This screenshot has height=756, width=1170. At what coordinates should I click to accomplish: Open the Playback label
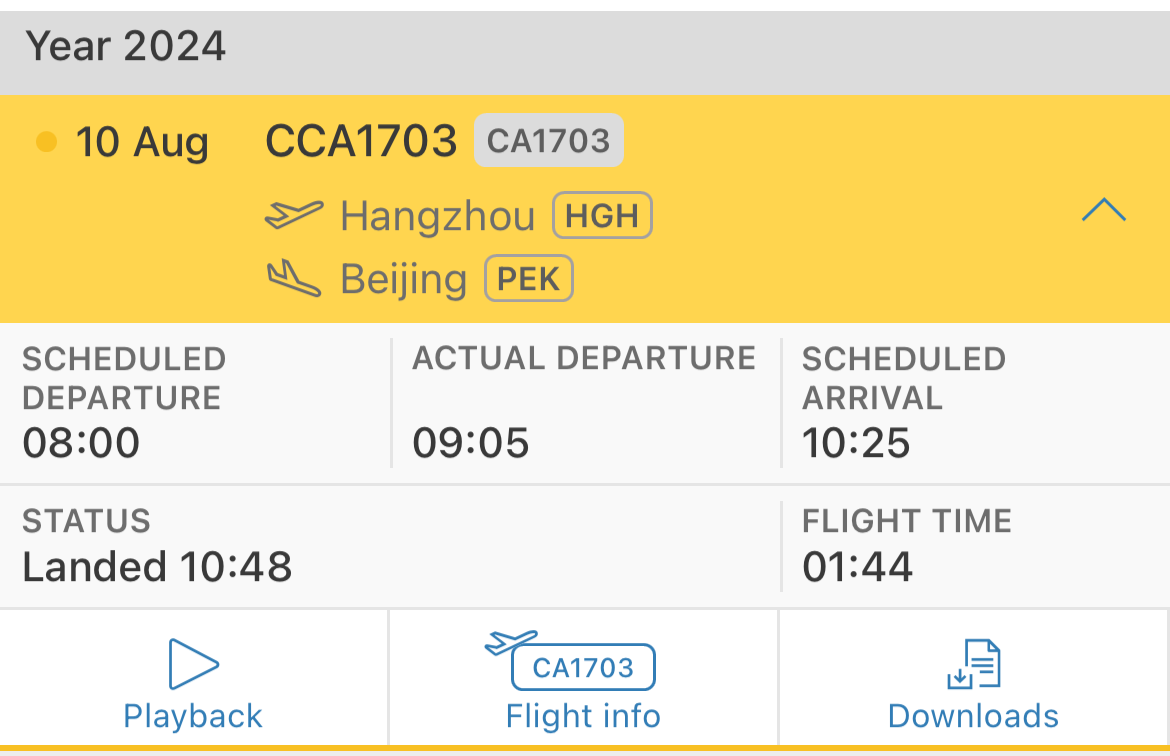click(x=193, y=716)
